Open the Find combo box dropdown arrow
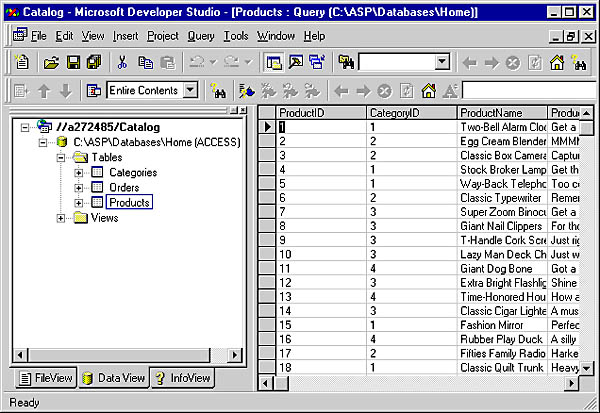 (442, 62)
